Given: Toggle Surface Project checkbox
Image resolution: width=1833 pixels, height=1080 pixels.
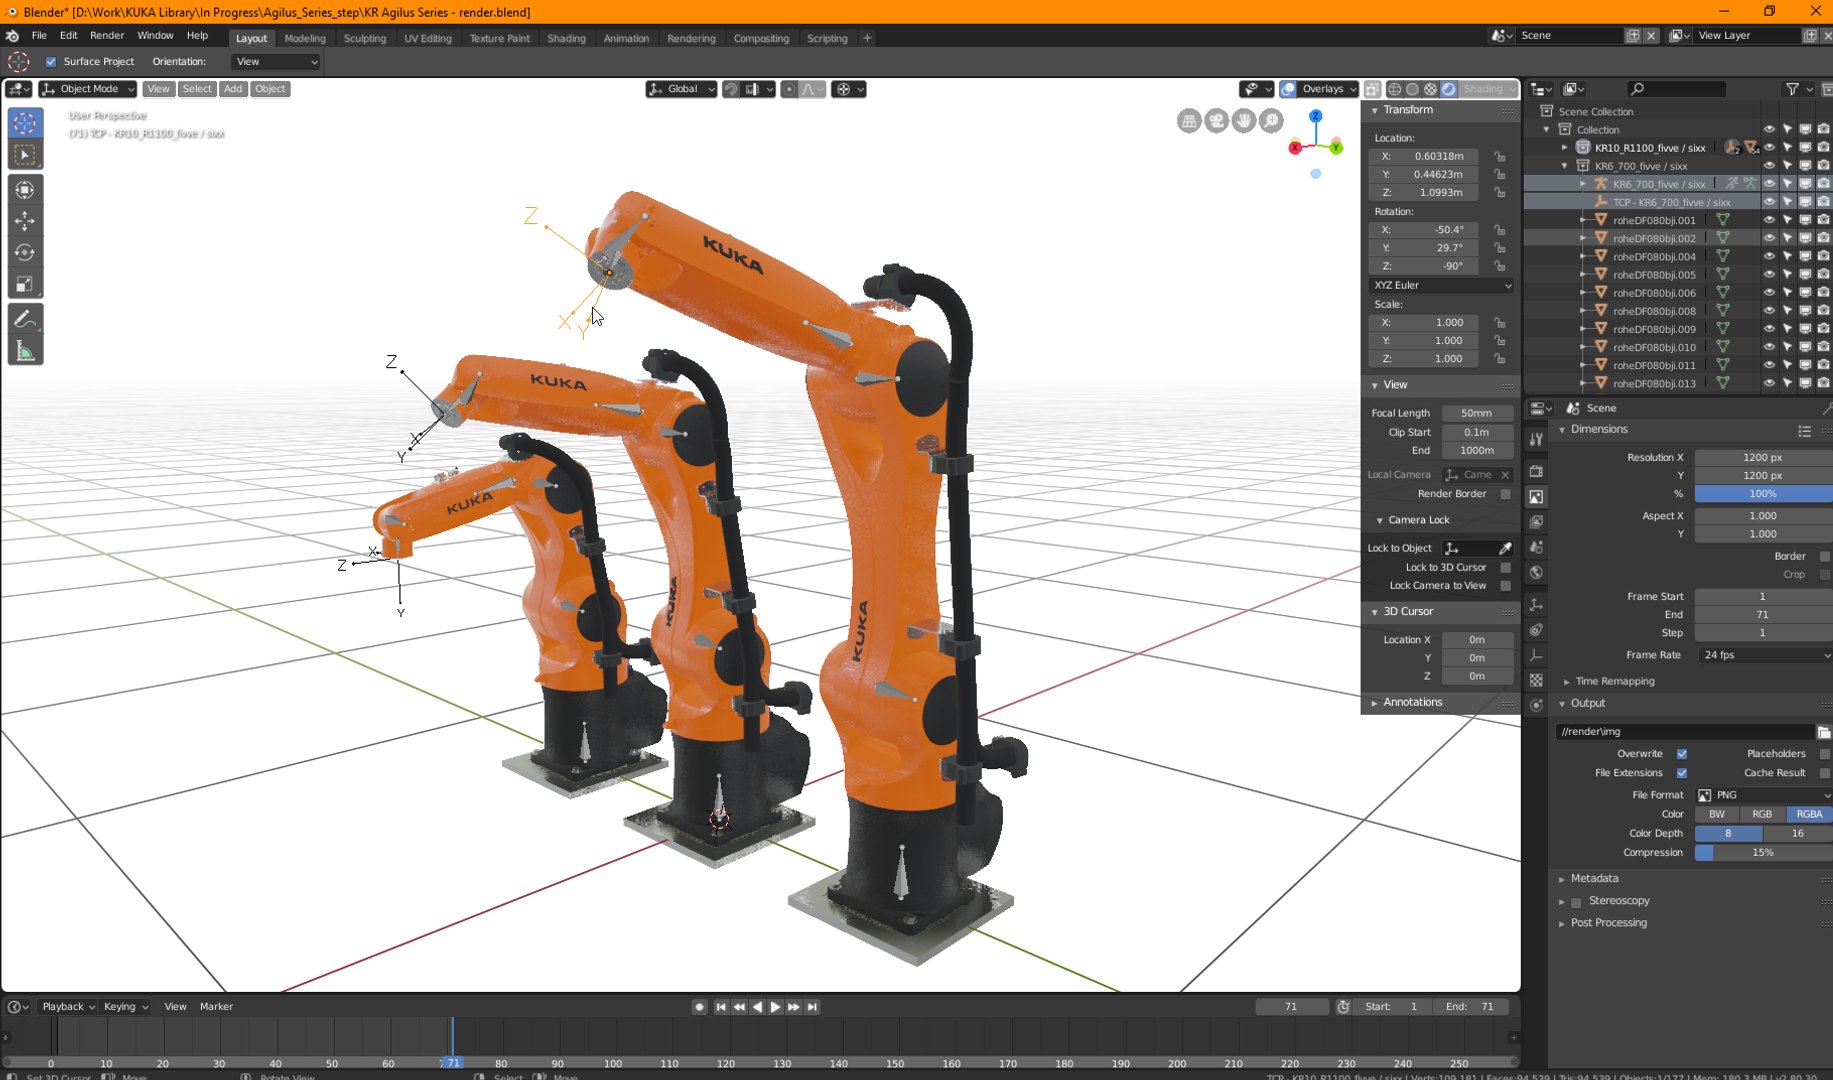Looking at the screenshot, I should tap(51, 62).
